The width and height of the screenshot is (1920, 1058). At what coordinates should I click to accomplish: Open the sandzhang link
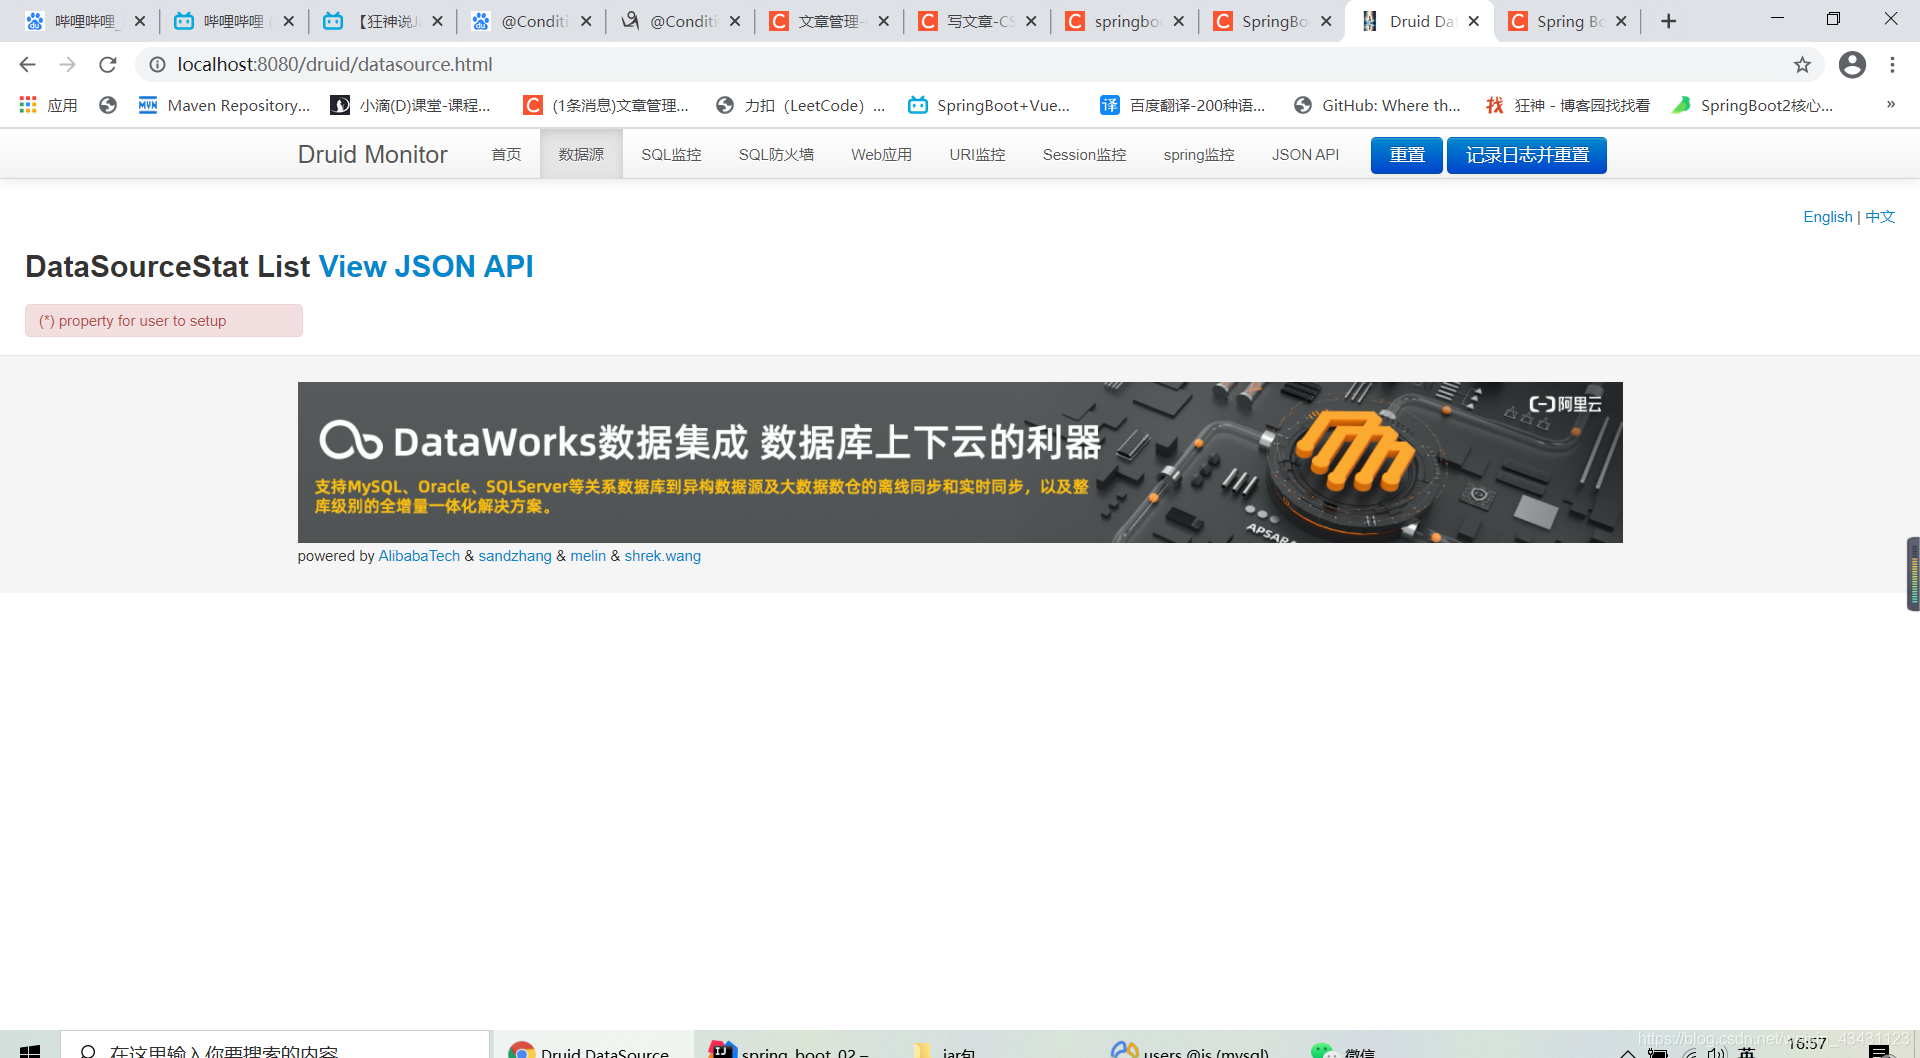point(515,556)
